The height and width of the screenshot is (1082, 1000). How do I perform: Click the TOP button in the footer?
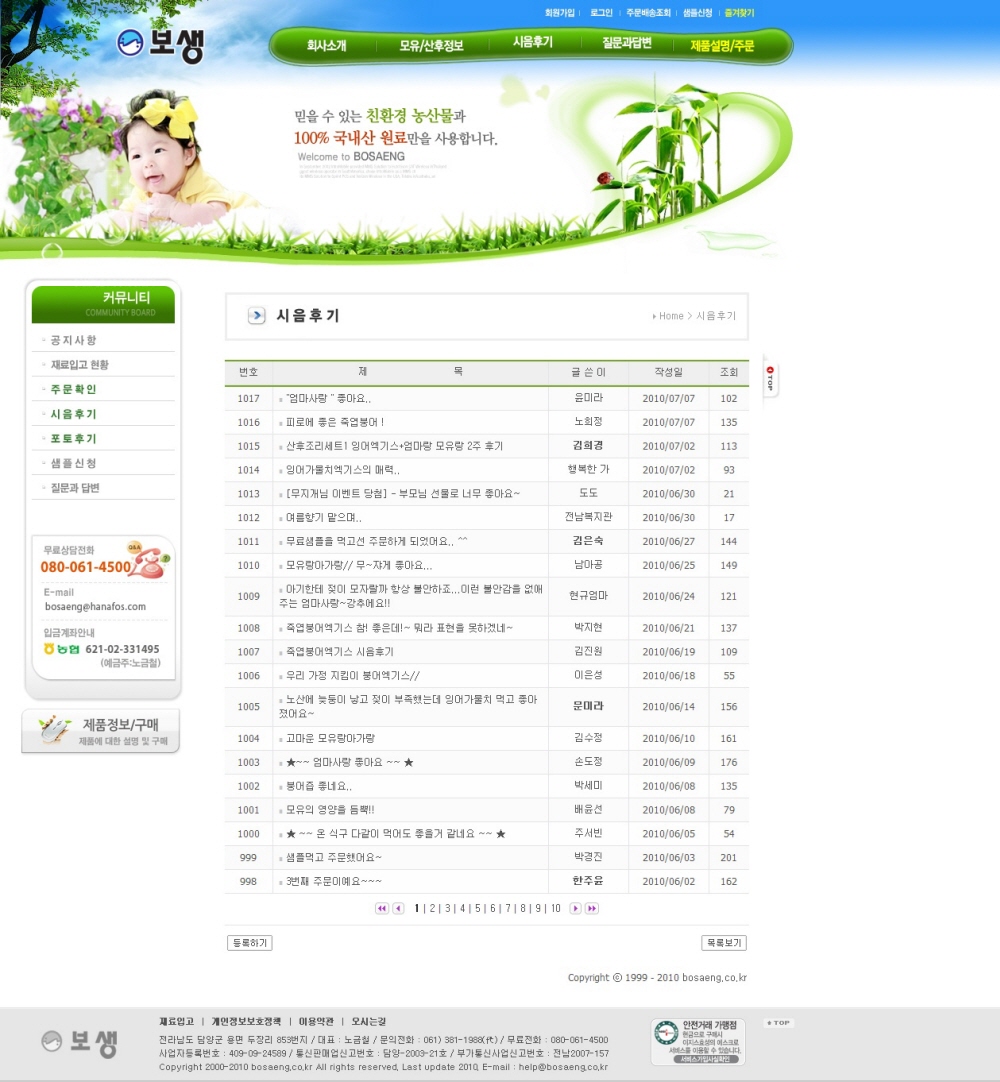pos(778,1023)
